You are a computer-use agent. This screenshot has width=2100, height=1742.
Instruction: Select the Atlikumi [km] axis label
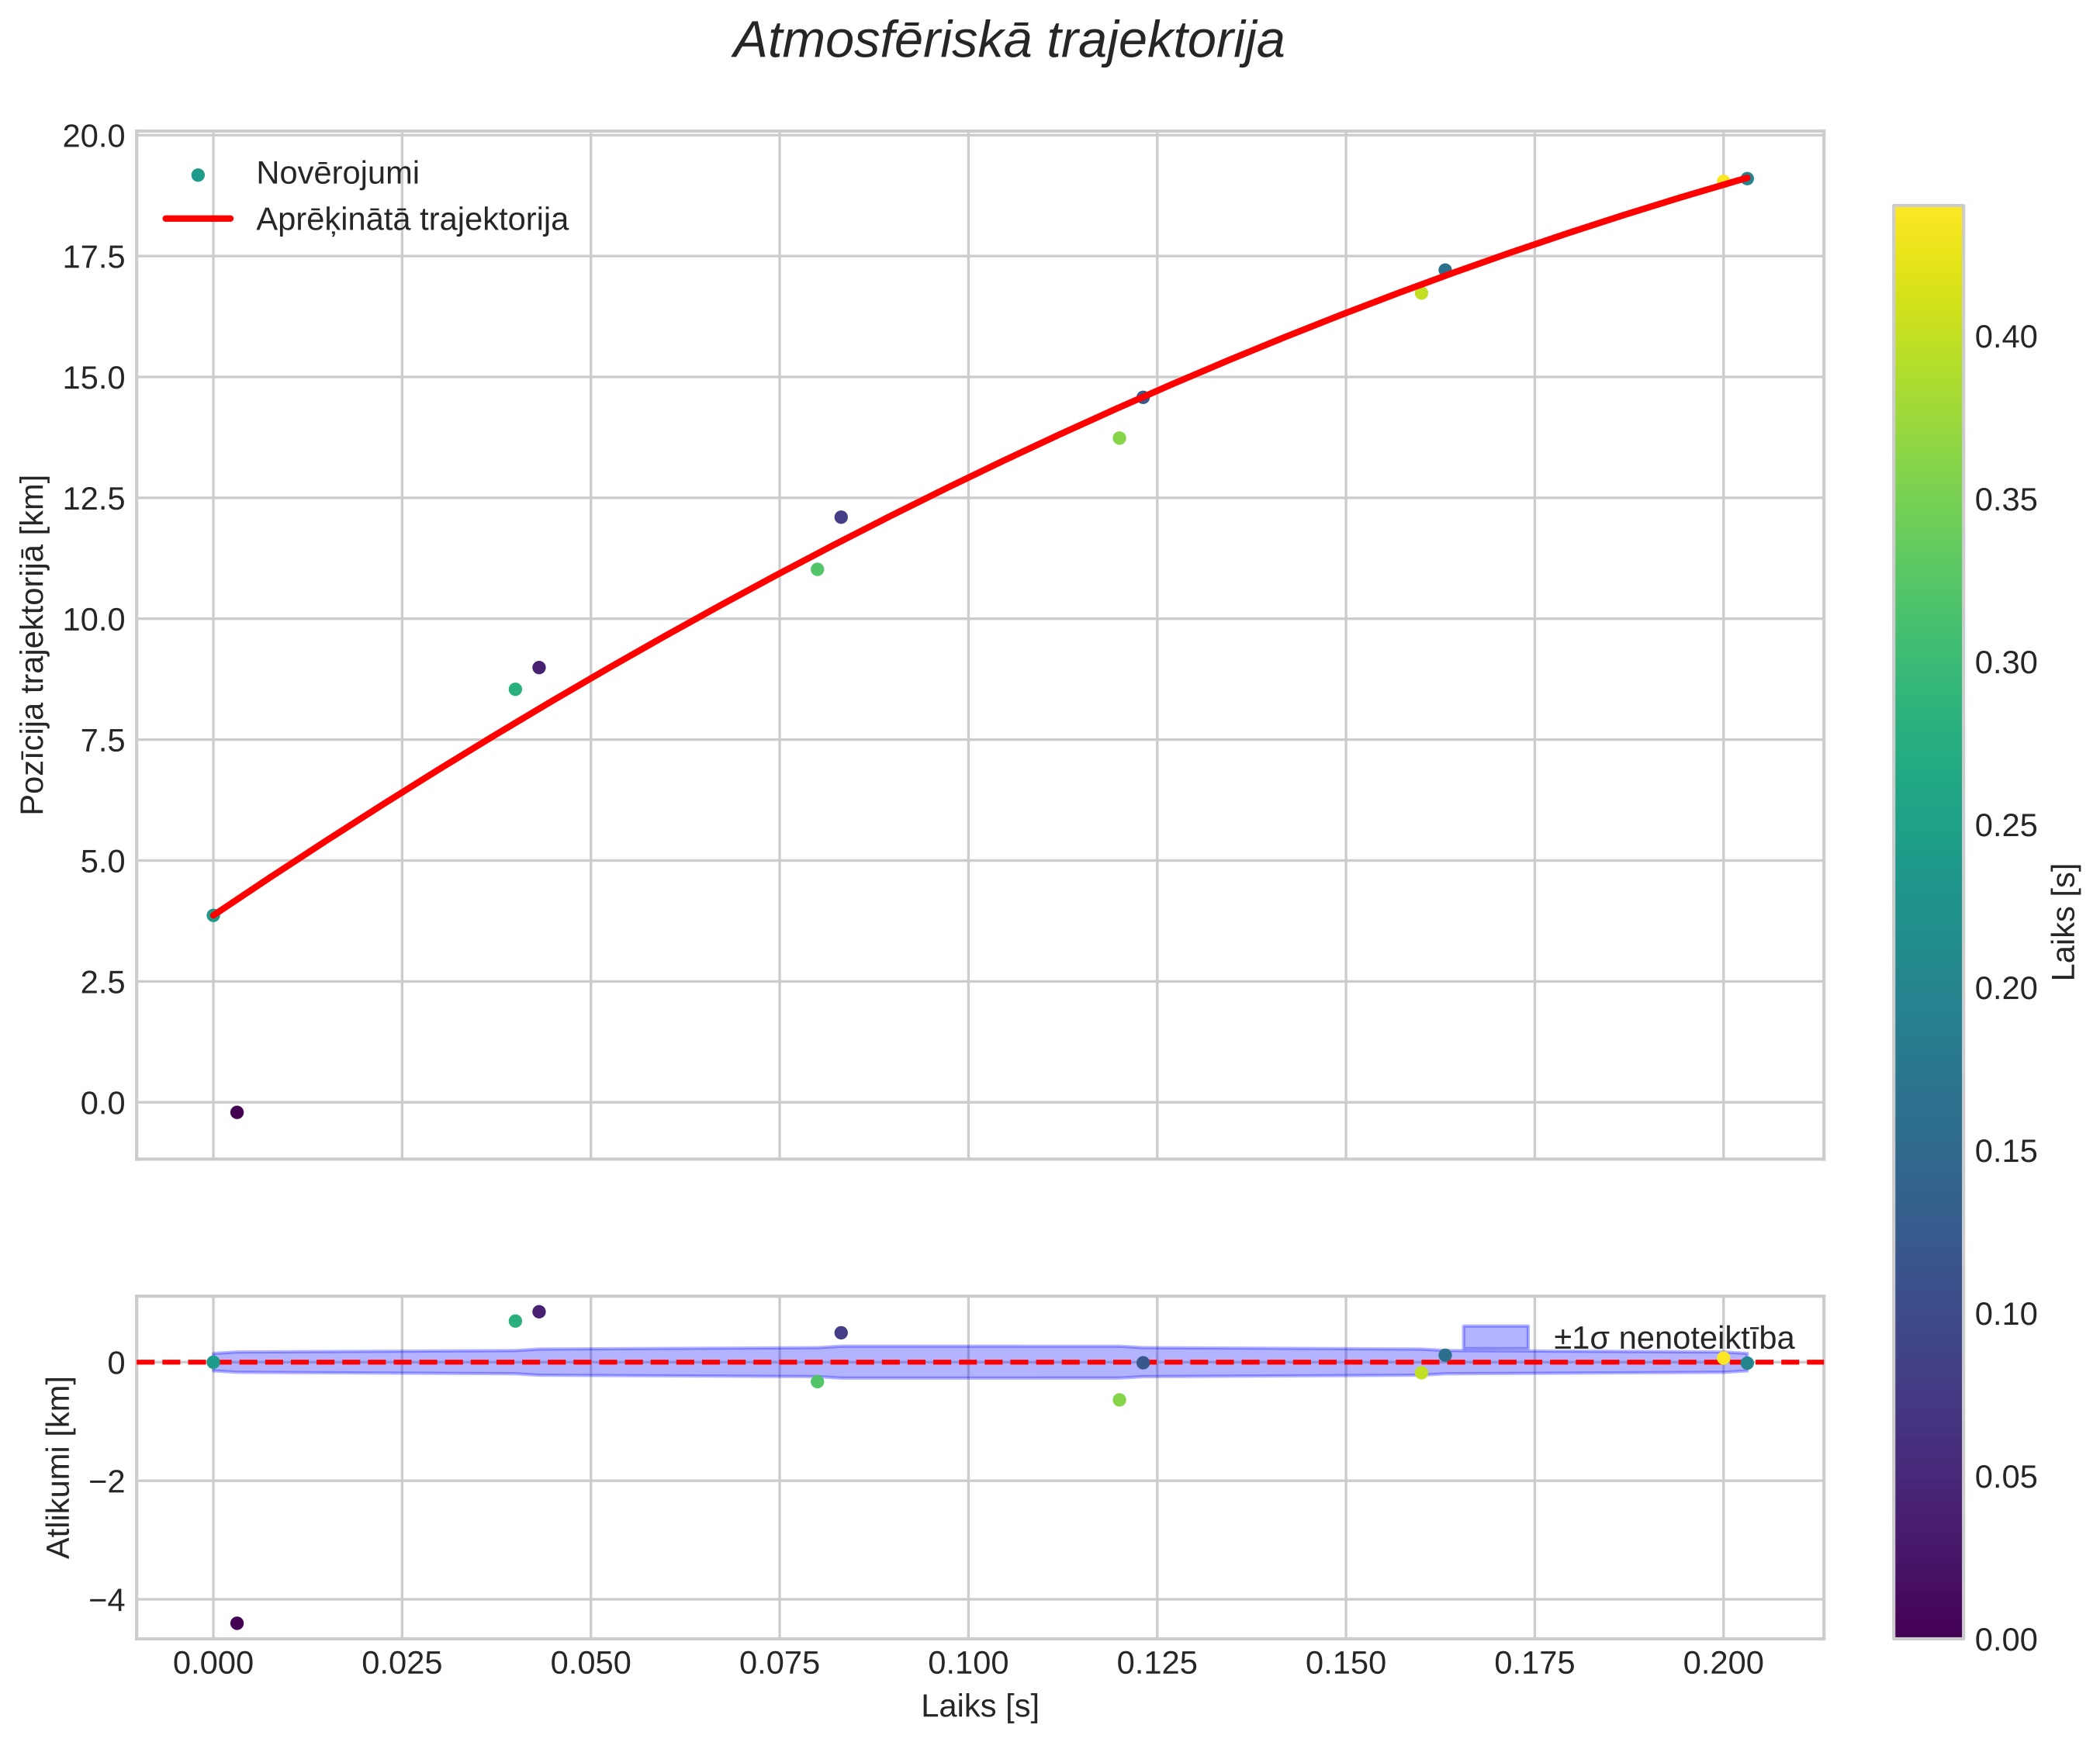(59, 1467)
